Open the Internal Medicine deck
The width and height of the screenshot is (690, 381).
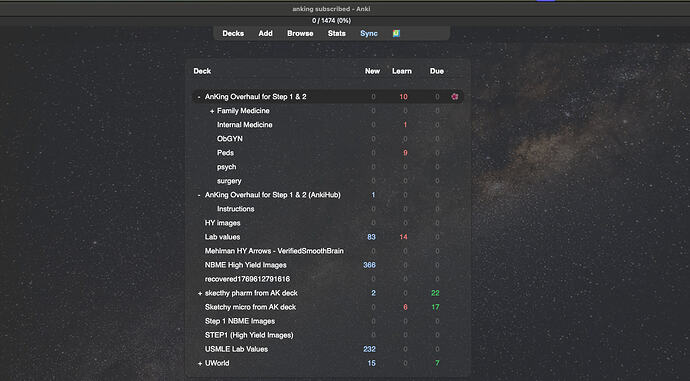245,125
